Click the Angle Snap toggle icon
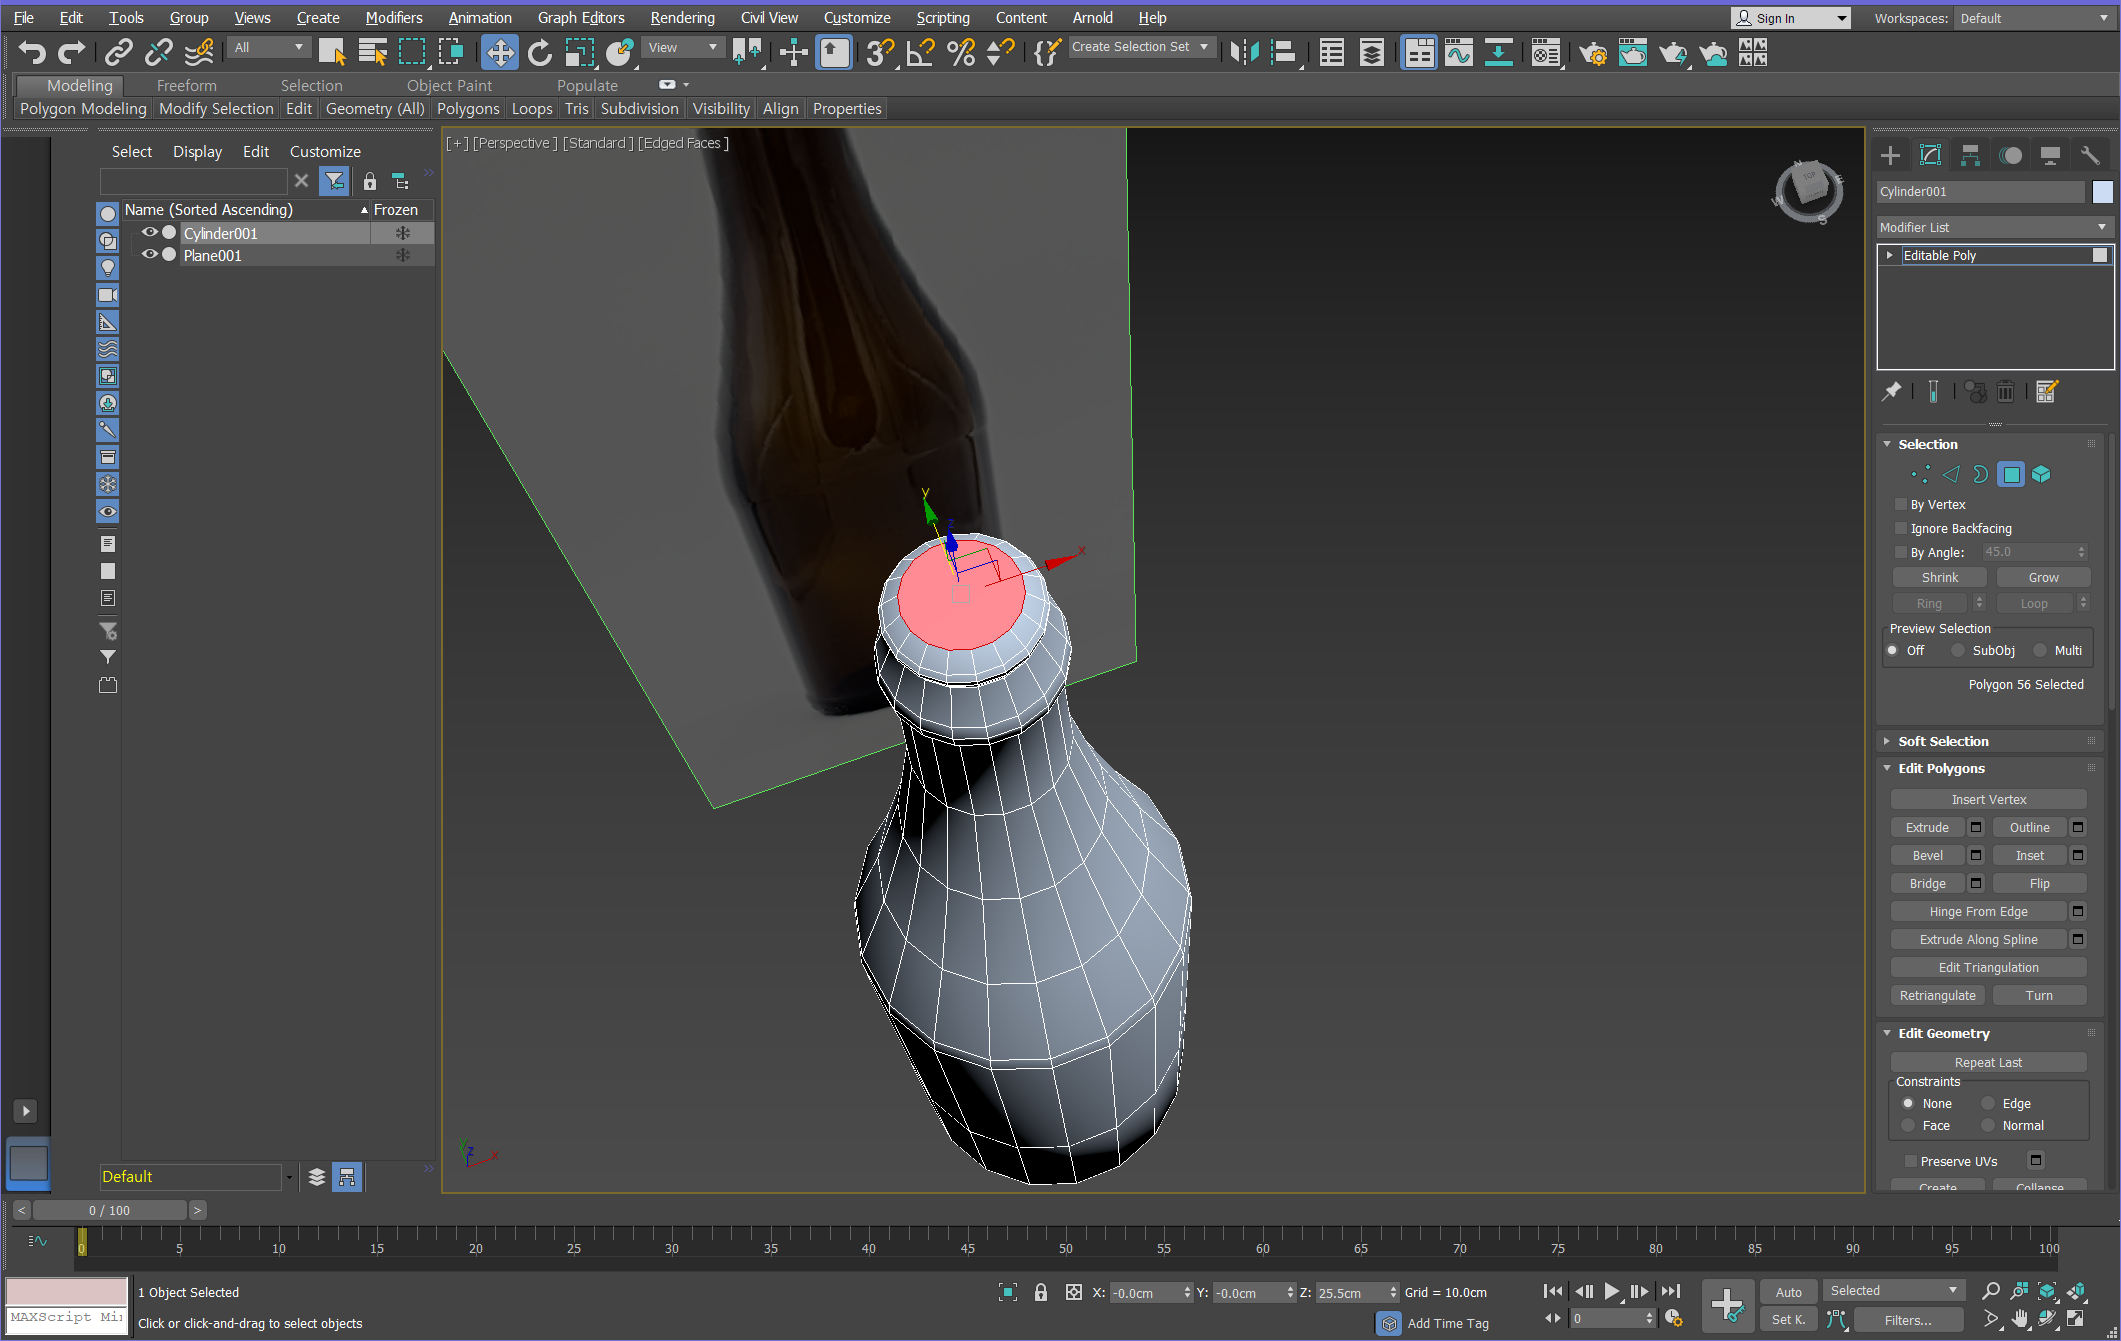Image resolution: width=2121 pixels, height=1341 pixels. point(920,52)
